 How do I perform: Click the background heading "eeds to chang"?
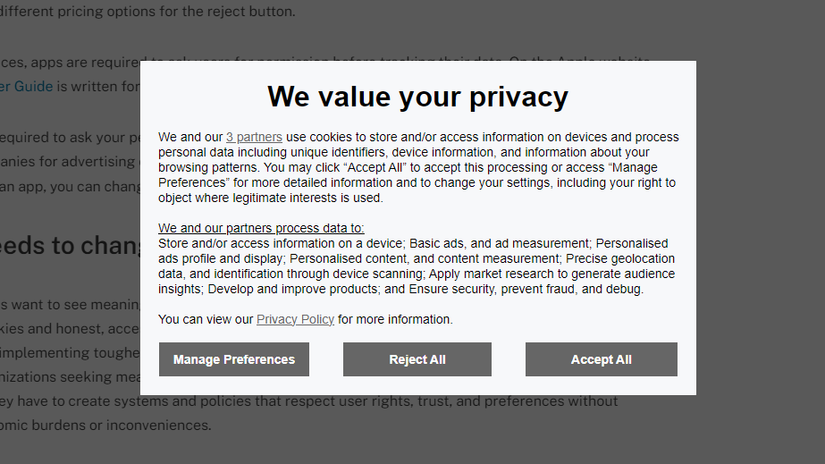tap(70, 246)
